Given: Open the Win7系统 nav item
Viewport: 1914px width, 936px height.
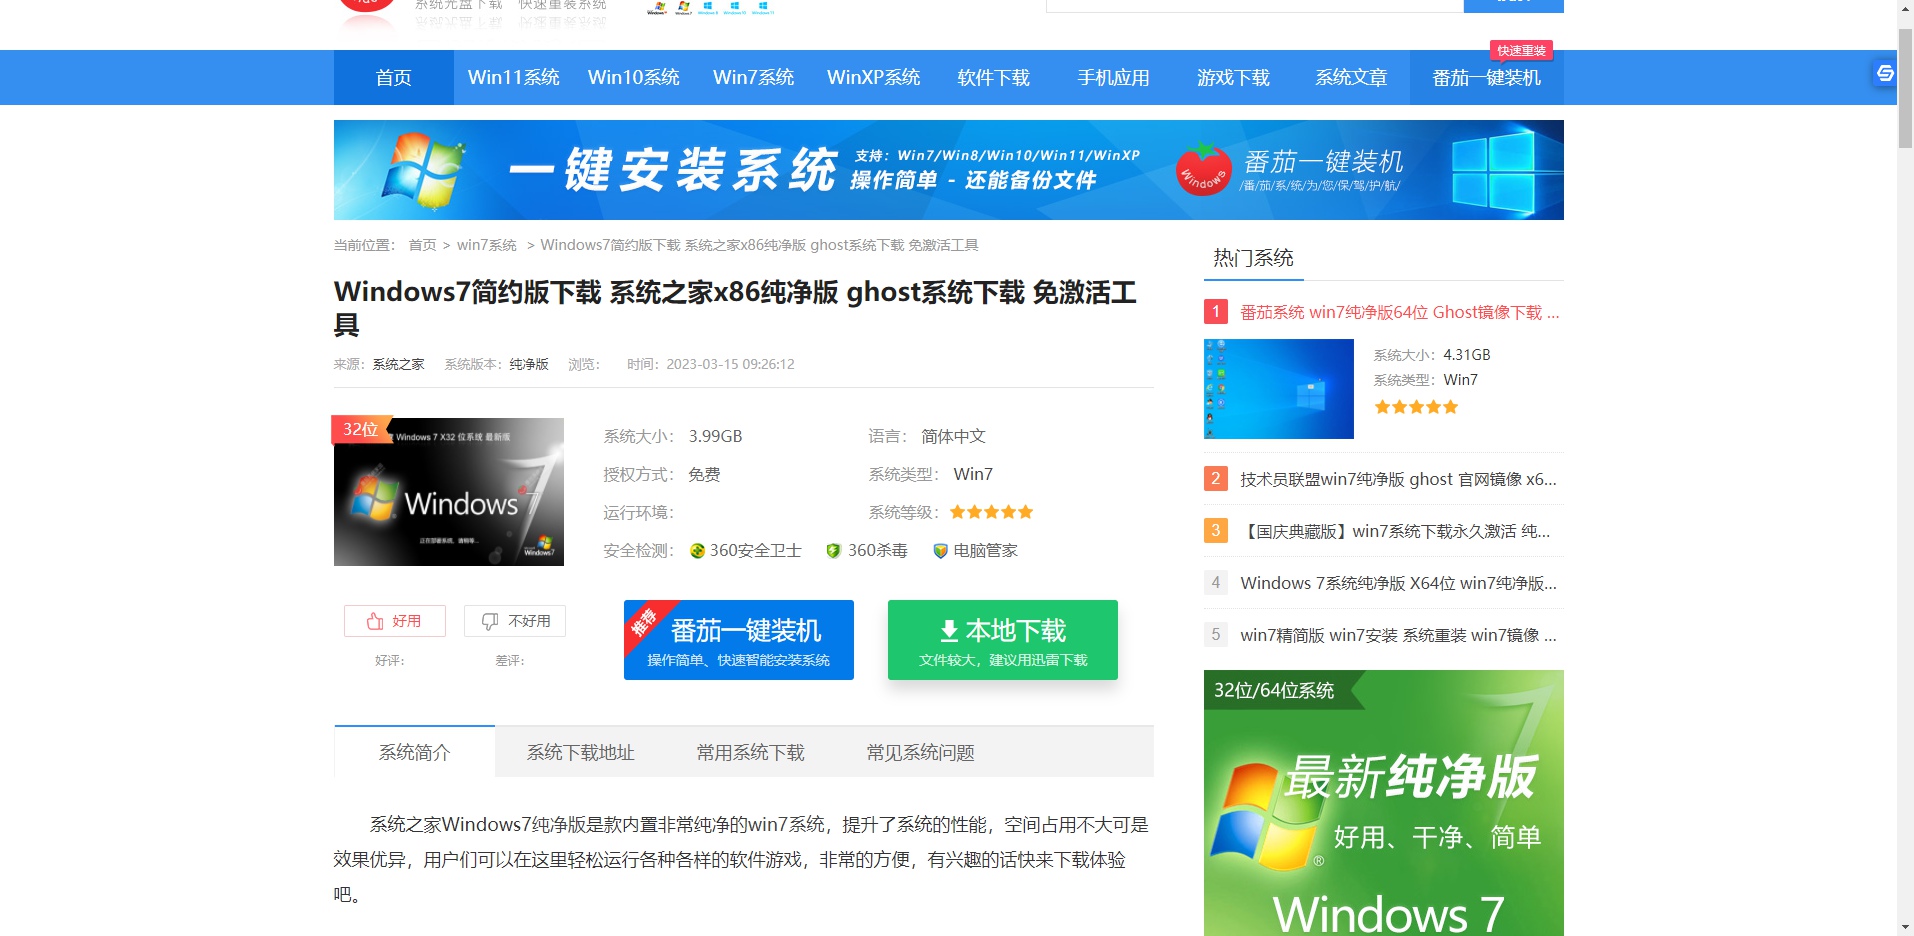Looking at the screenshot, I should (754, 77).
